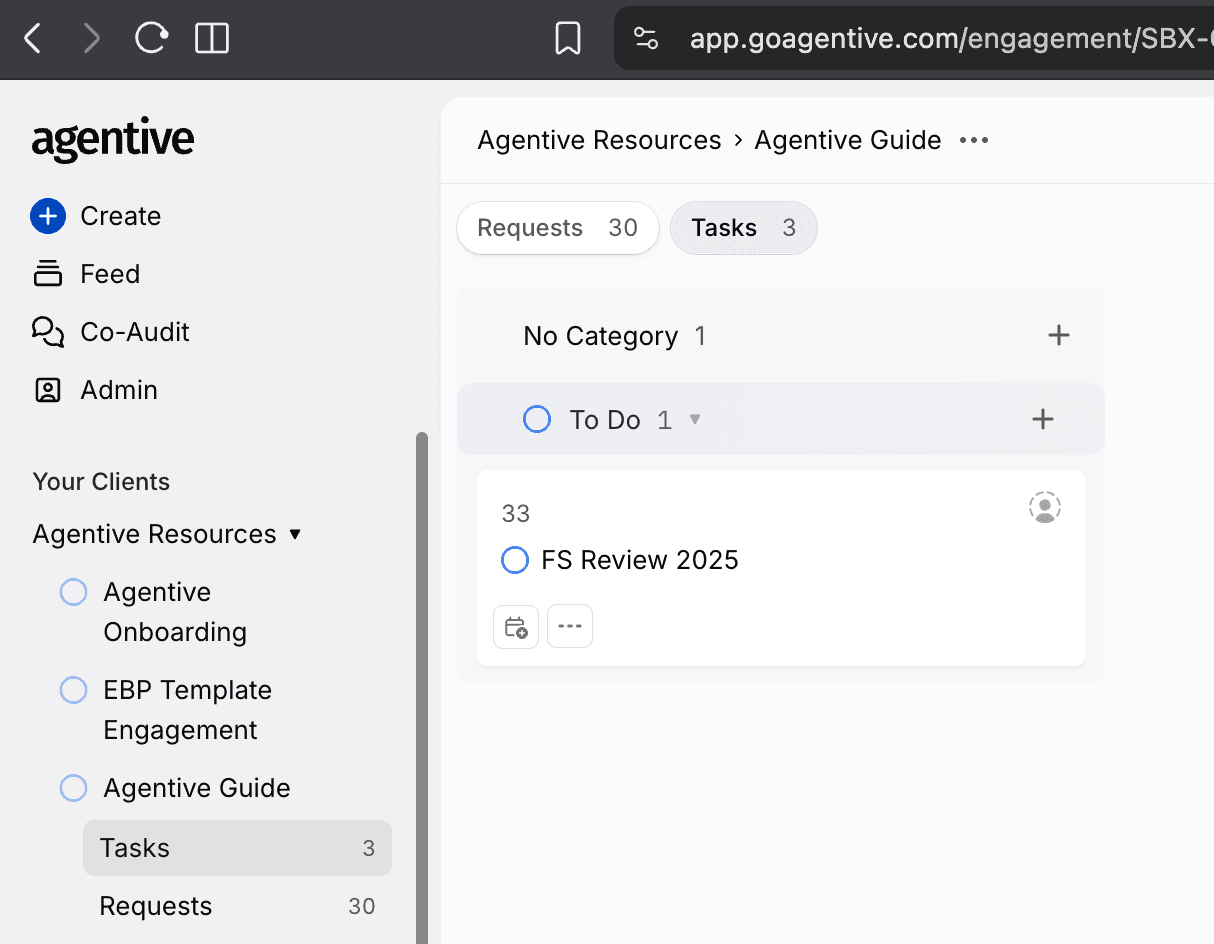Screen dimensions: 1214x944
Task: Click the circle beside sidebar Agentive Guide
Action: pos(74,788)
